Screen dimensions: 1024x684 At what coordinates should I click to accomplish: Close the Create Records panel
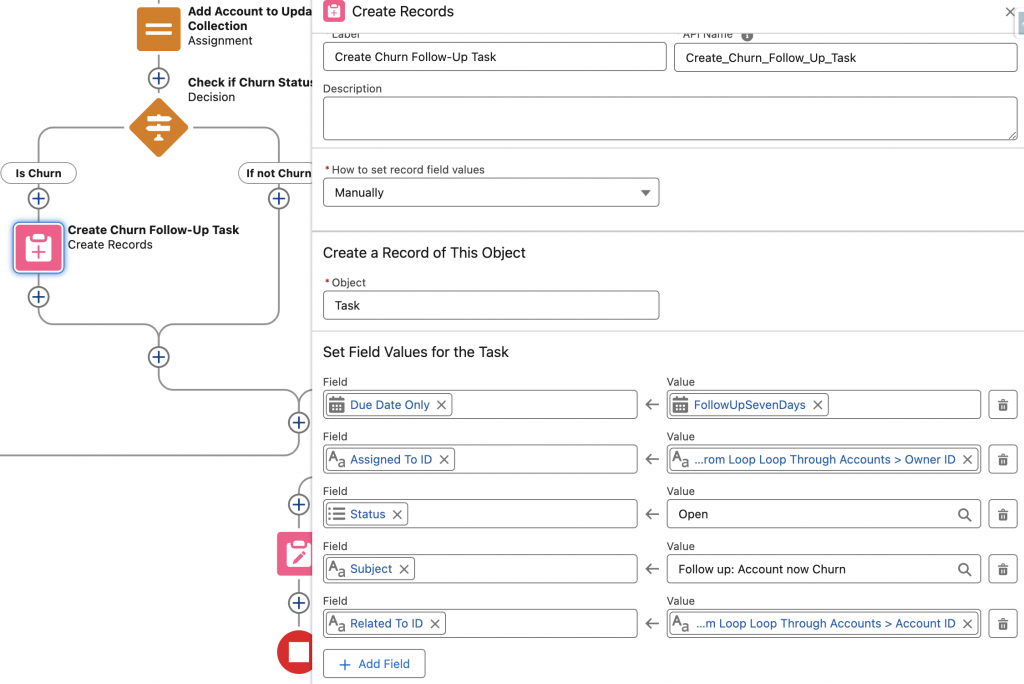coord(1009,12)
